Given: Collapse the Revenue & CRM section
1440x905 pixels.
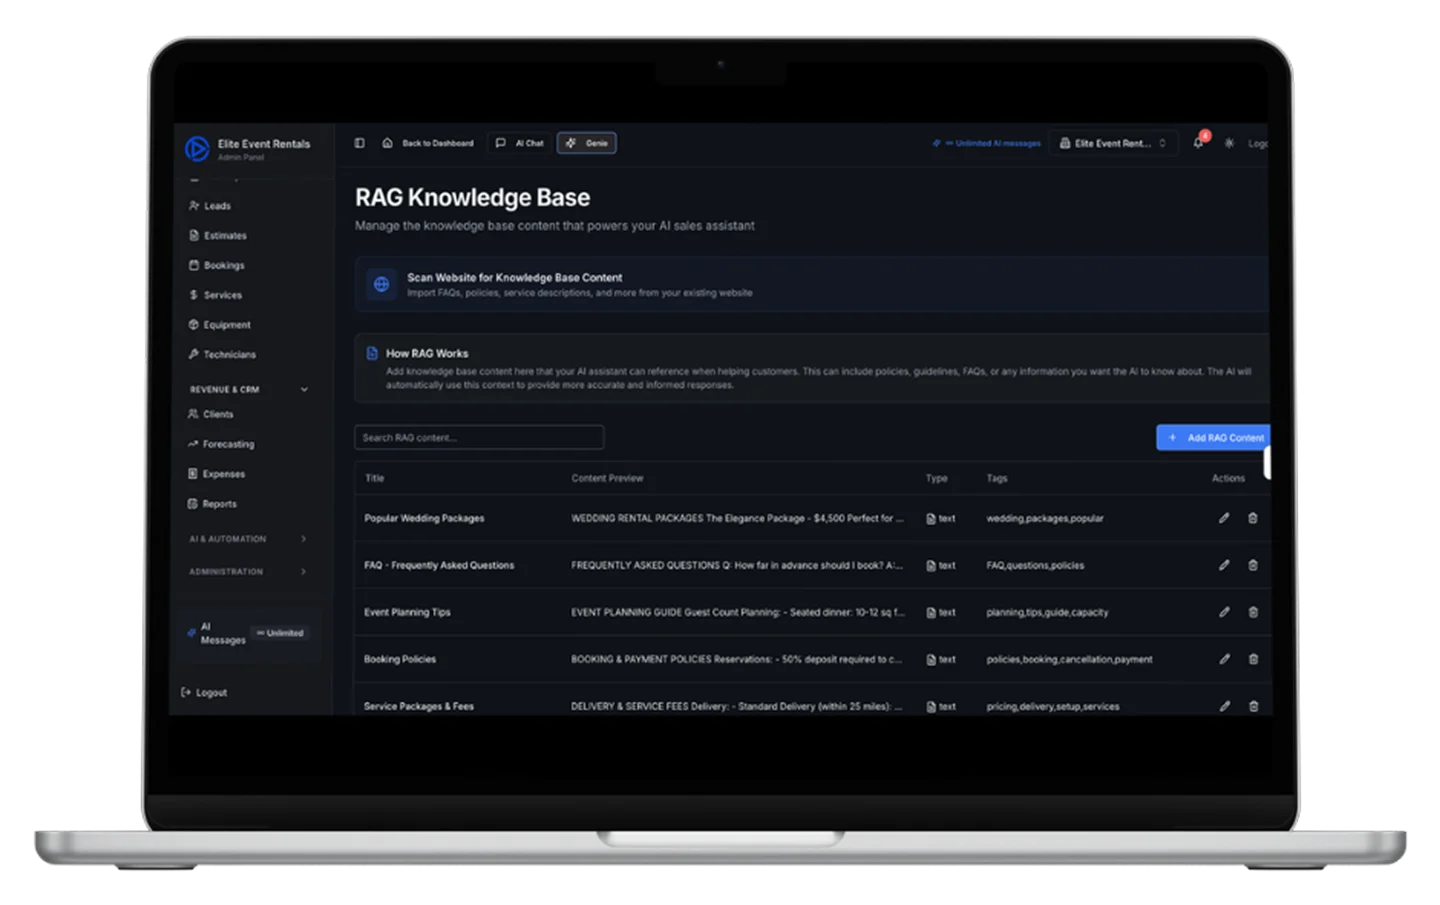Looking at the screenshot, I should tap(304, 389).
